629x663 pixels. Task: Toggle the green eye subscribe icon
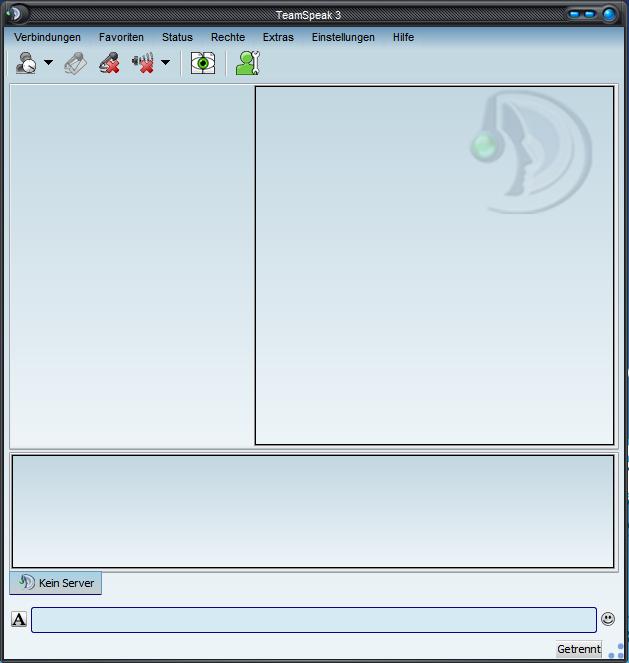pyautogui.click(x=203, y=63)
